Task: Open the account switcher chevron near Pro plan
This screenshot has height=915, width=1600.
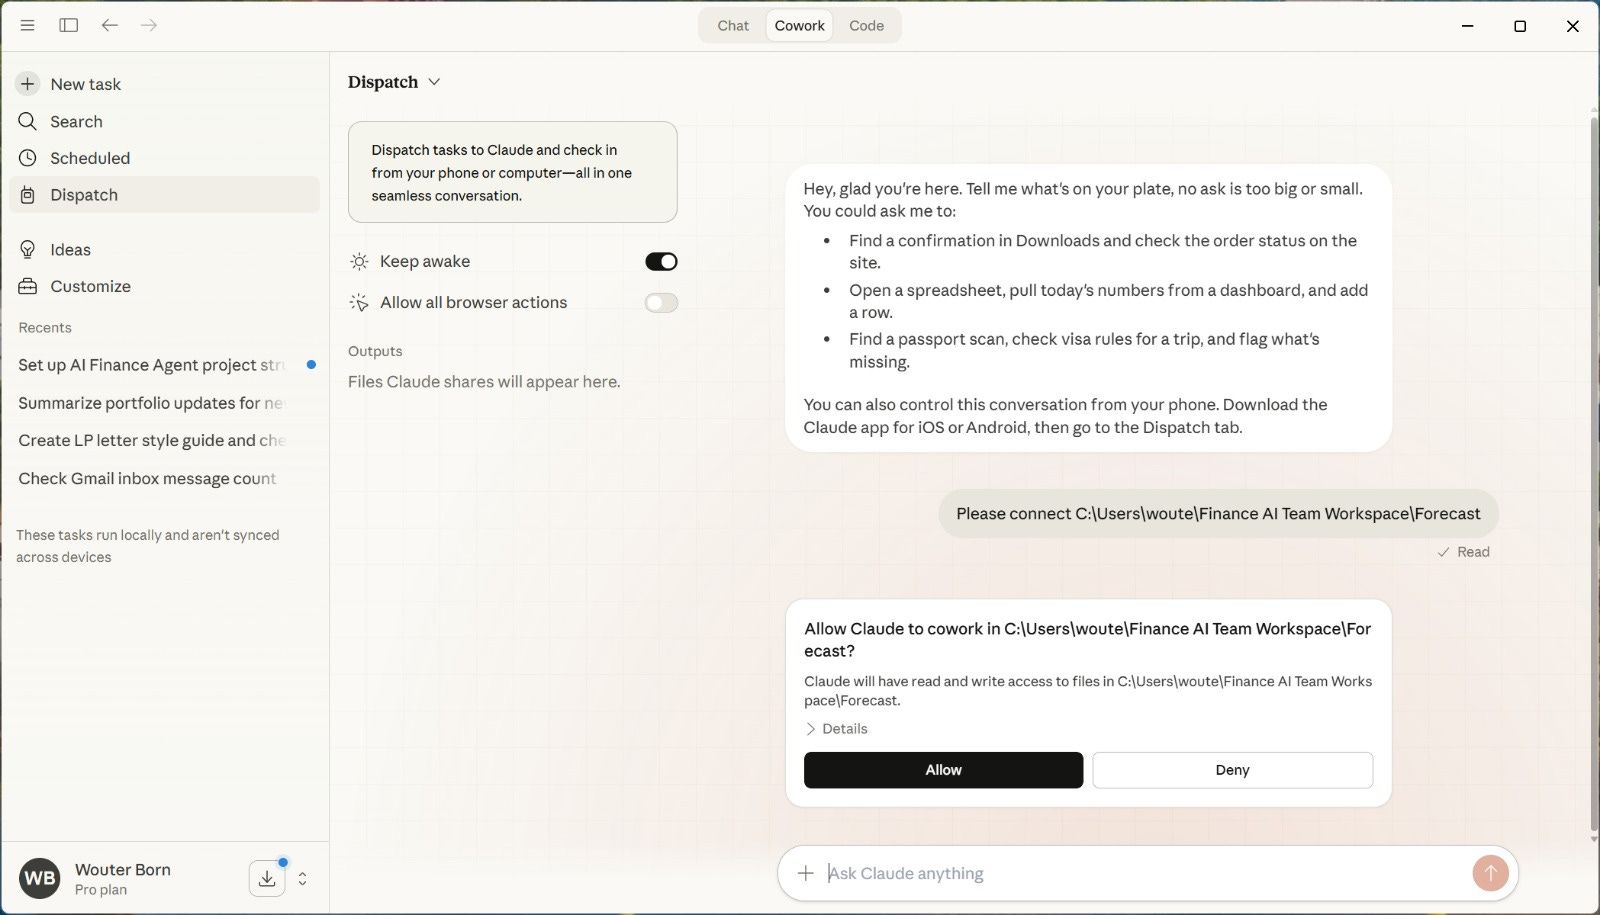Action: tap(301, 878)
